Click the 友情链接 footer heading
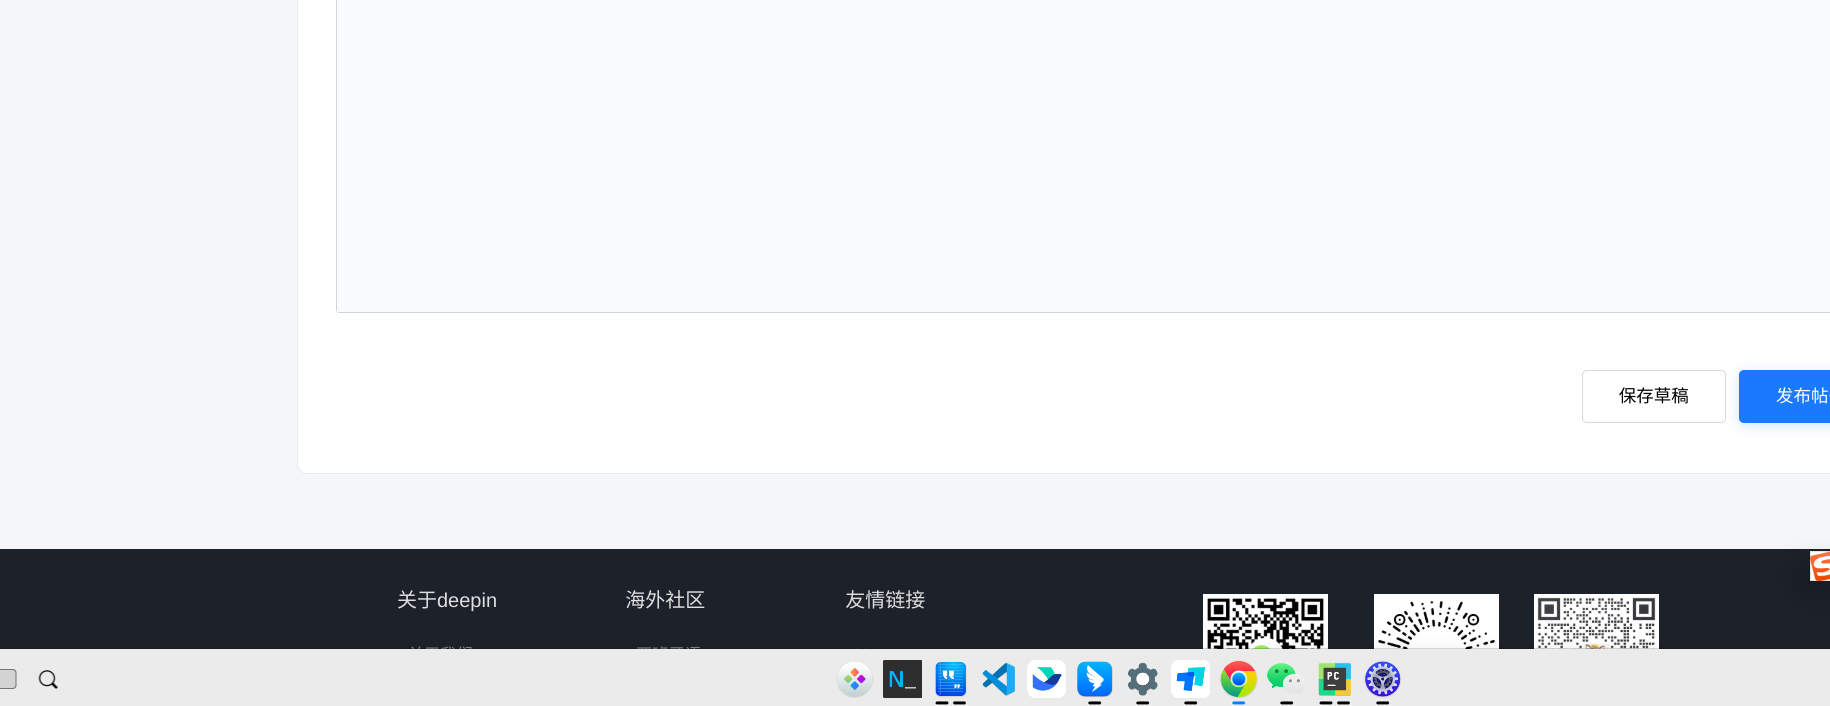The height and width of the screenshot is (706, 1830). pos(885,600)
